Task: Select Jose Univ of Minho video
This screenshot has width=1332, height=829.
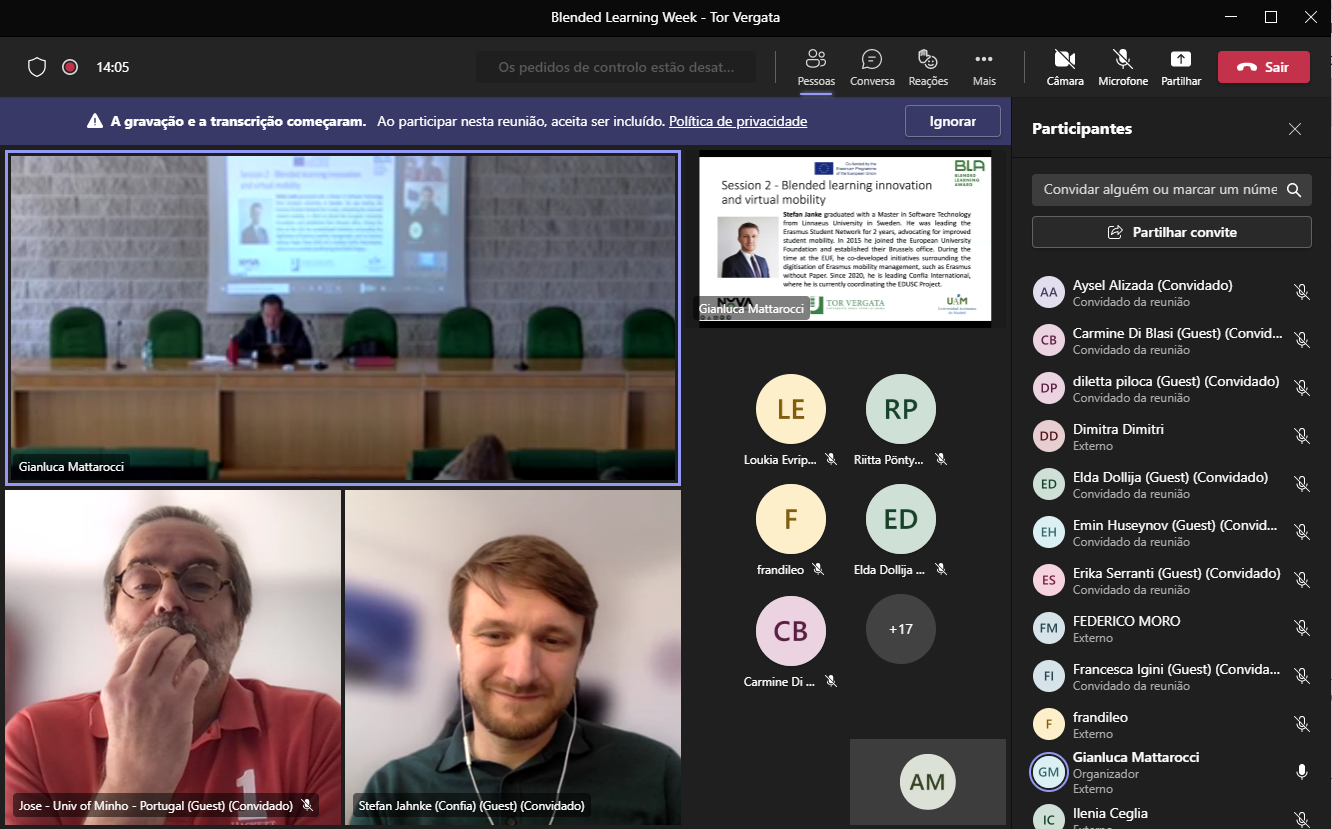Action: click(173, 657)
